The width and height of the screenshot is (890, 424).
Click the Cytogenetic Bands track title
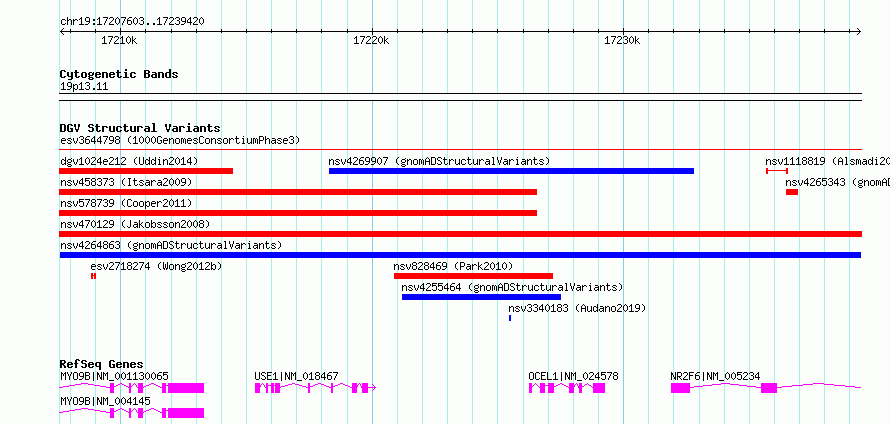click(x=119, y=74)
